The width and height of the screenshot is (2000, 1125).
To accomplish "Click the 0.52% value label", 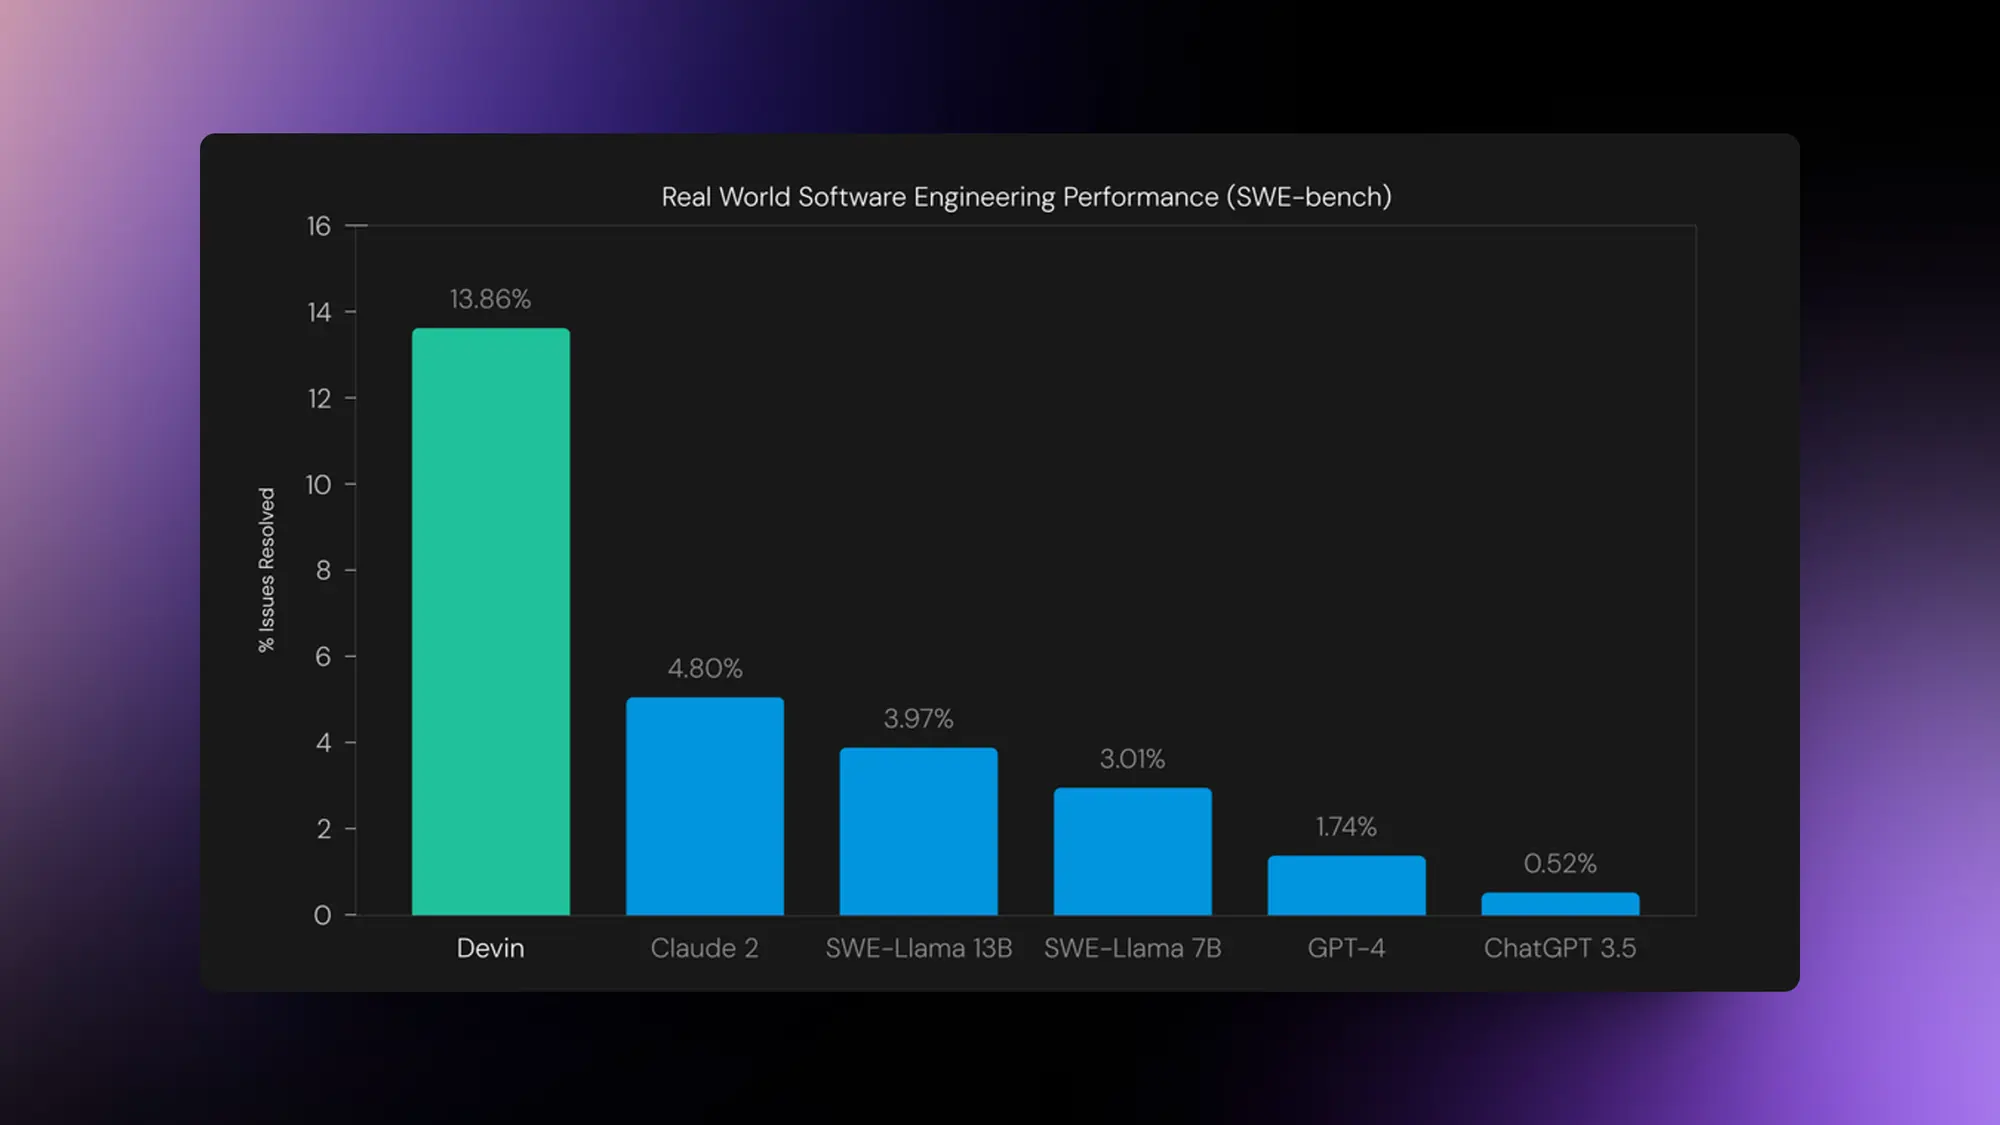I will tap(1560, 863).
